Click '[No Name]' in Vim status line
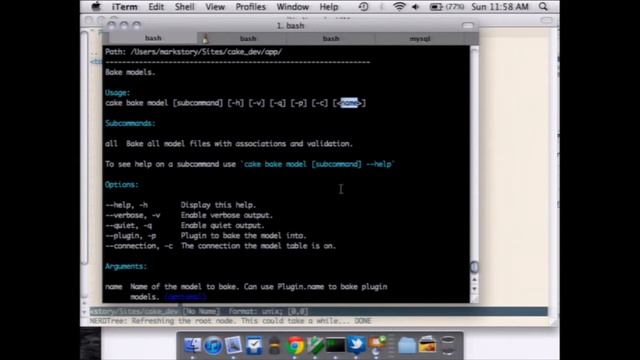This screenshot has width=640, height=360. click(x=201, y=311)
